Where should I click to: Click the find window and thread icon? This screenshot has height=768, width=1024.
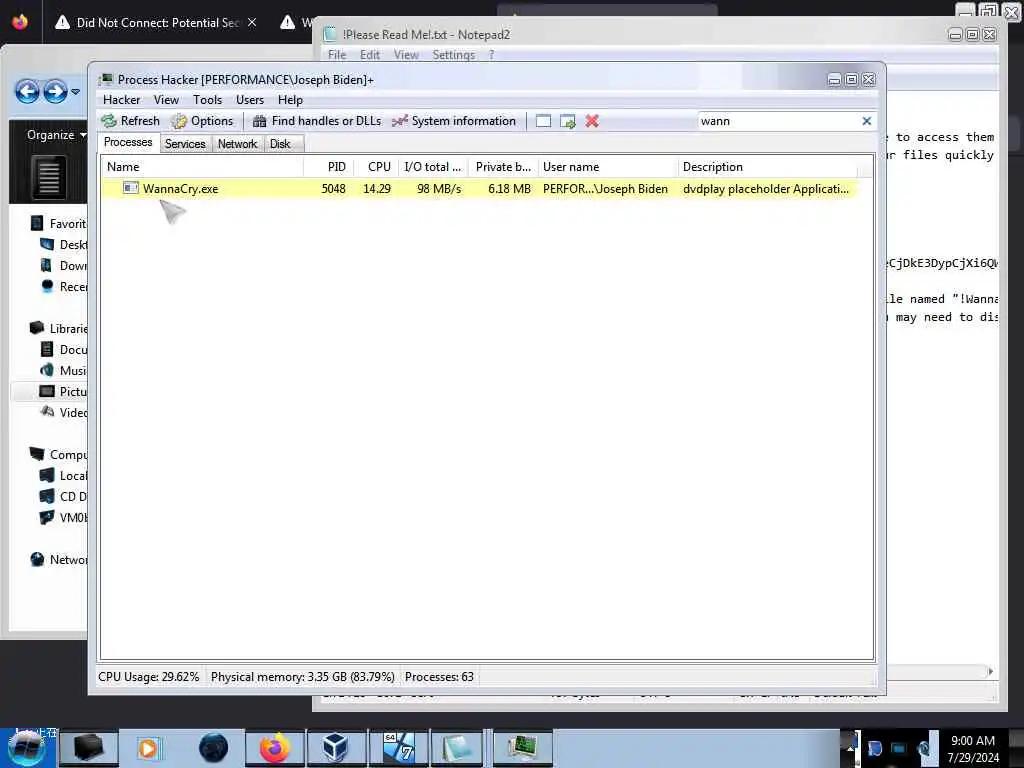point(568,121)
